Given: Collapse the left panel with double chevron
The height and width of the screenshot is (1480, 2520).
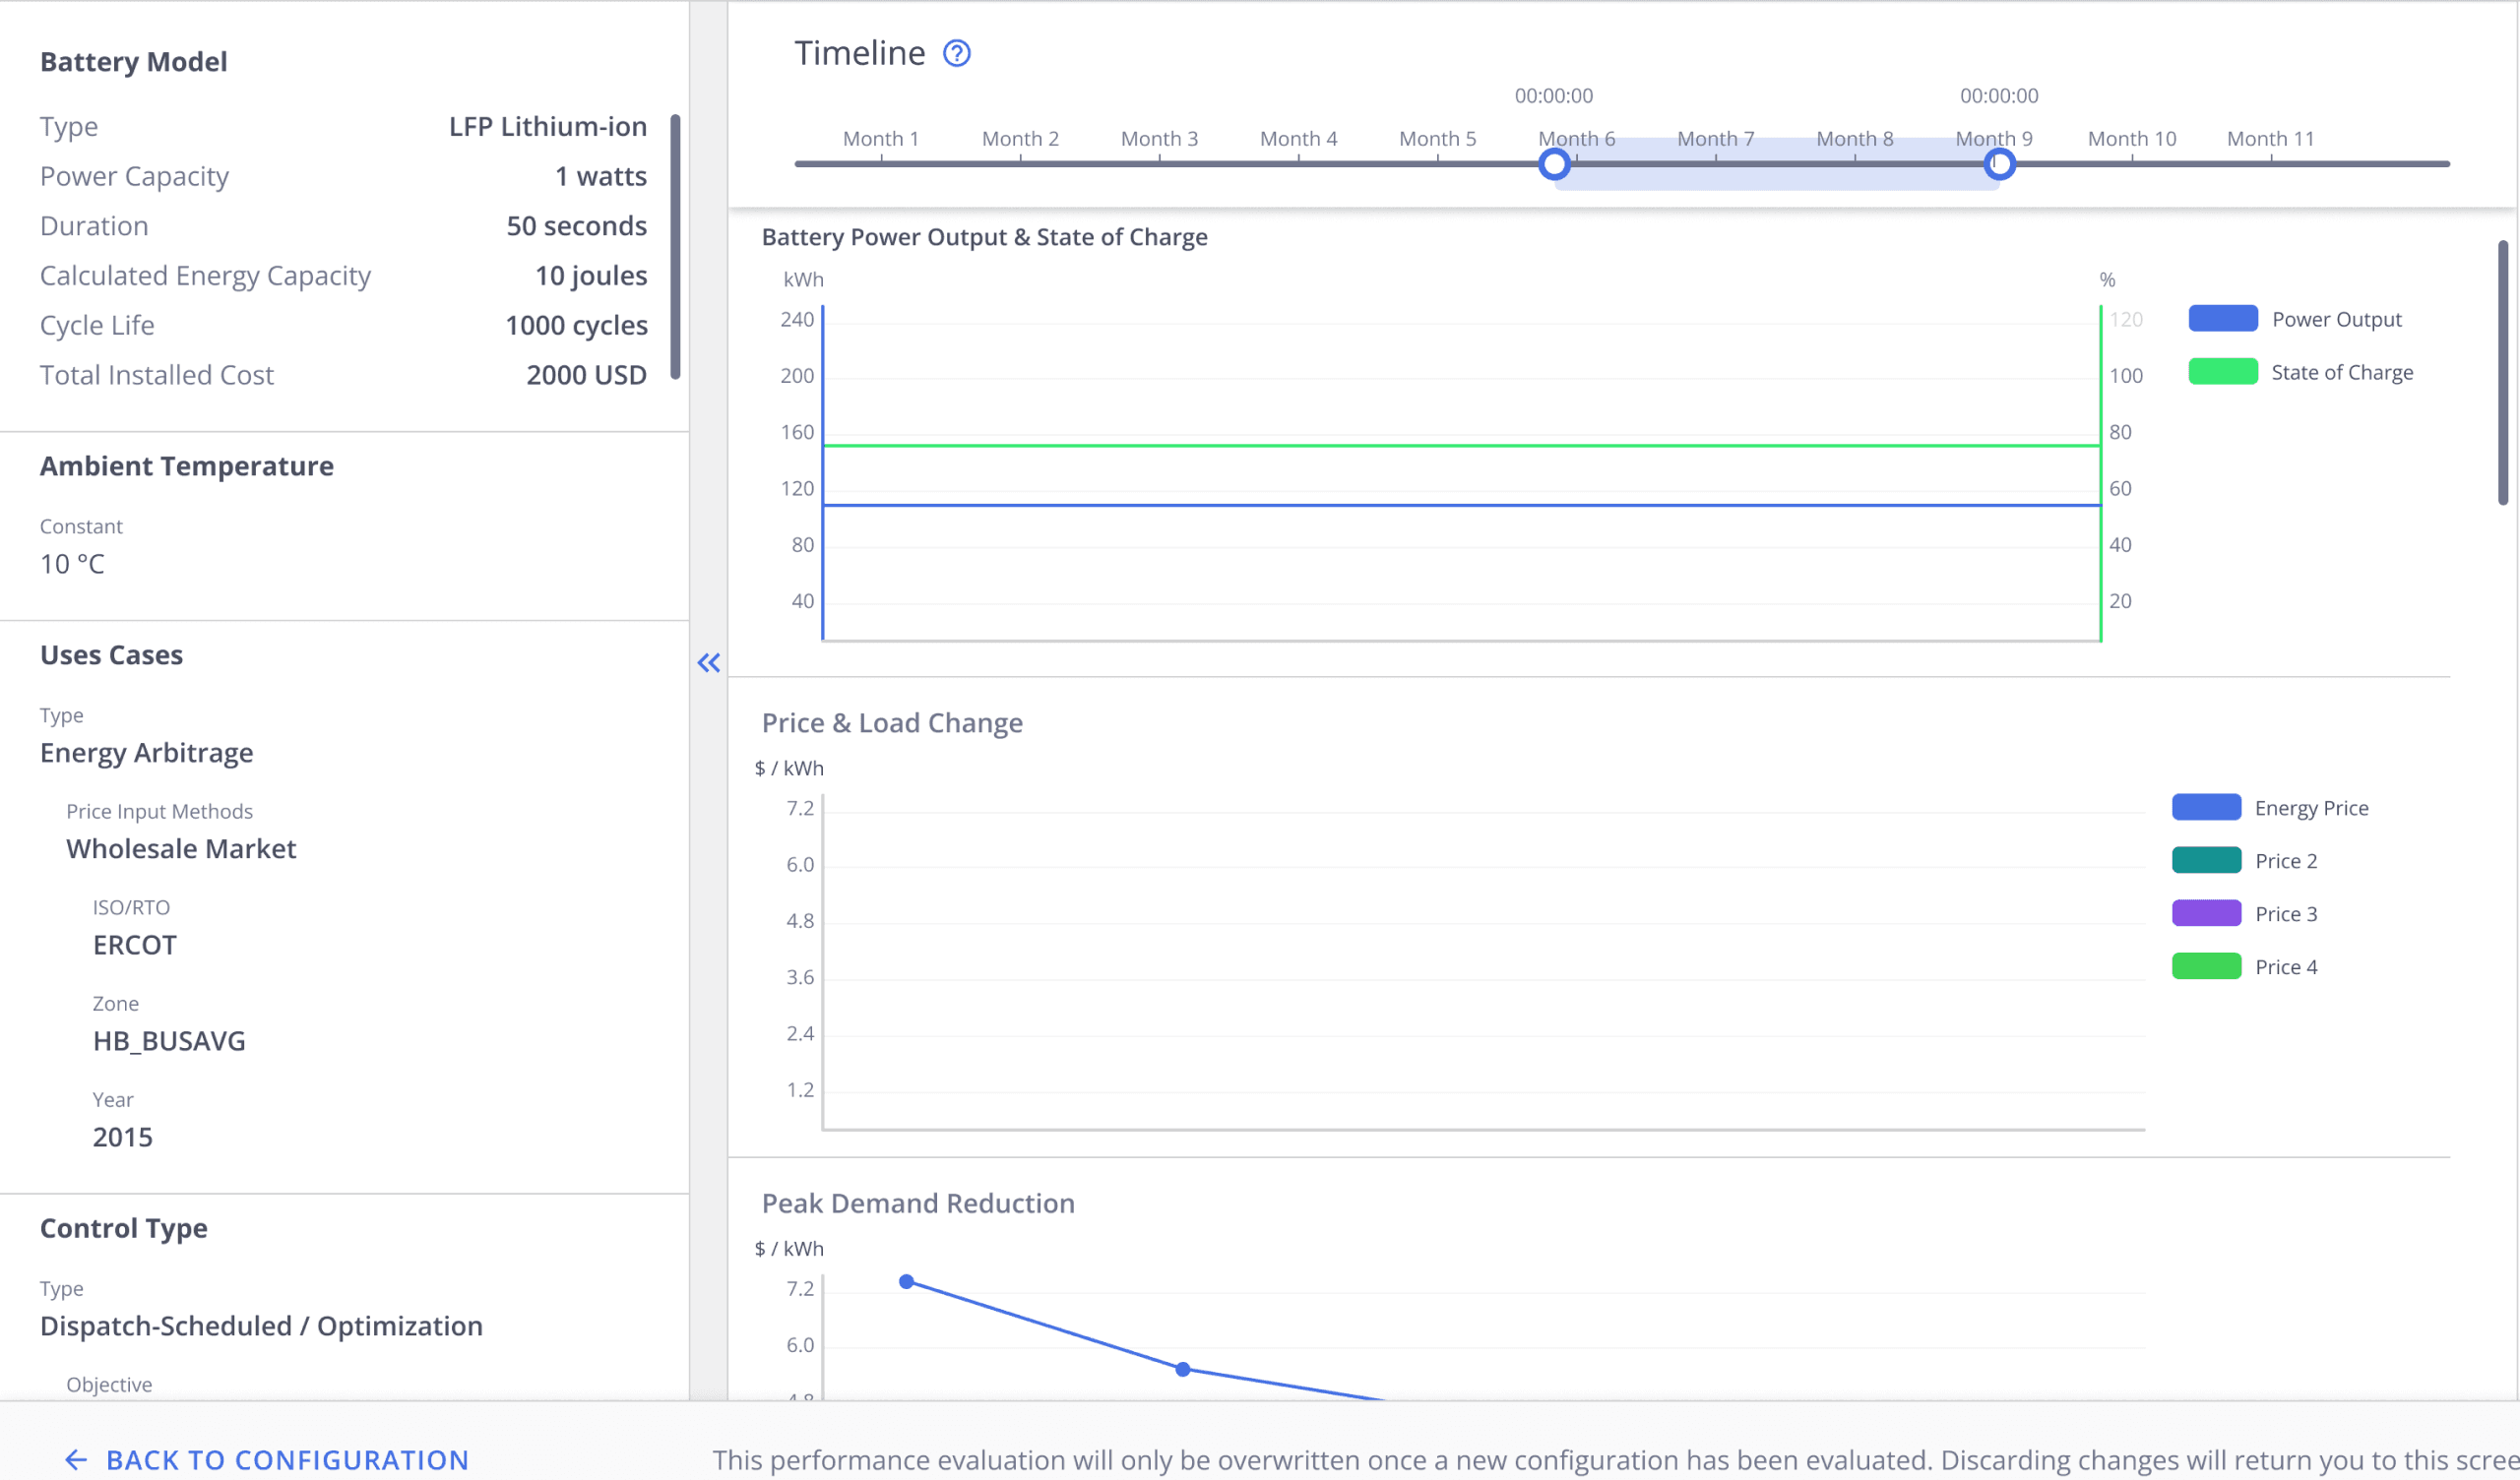Looking at the screenshot, I should [x=709, y=663].
